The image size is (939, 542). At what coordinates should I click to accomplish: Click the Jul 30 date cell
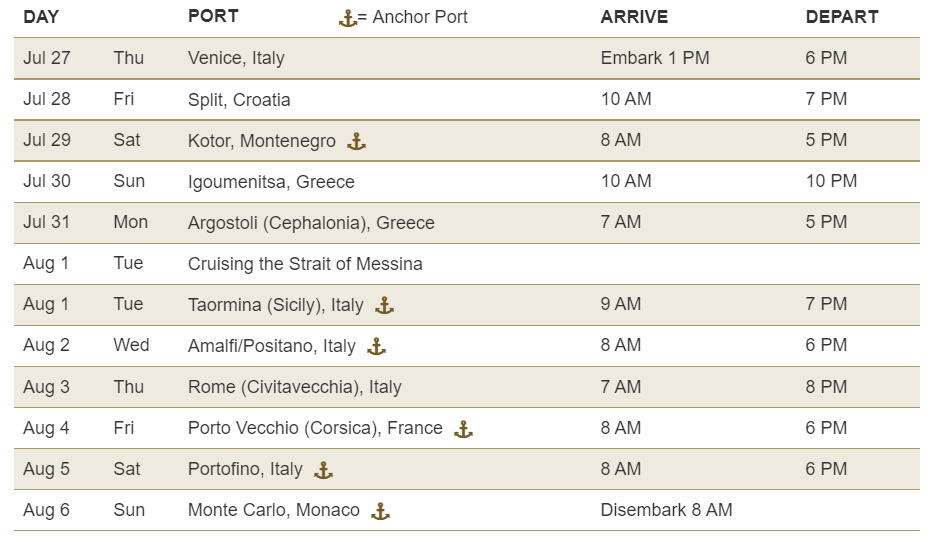click(47, 181)
